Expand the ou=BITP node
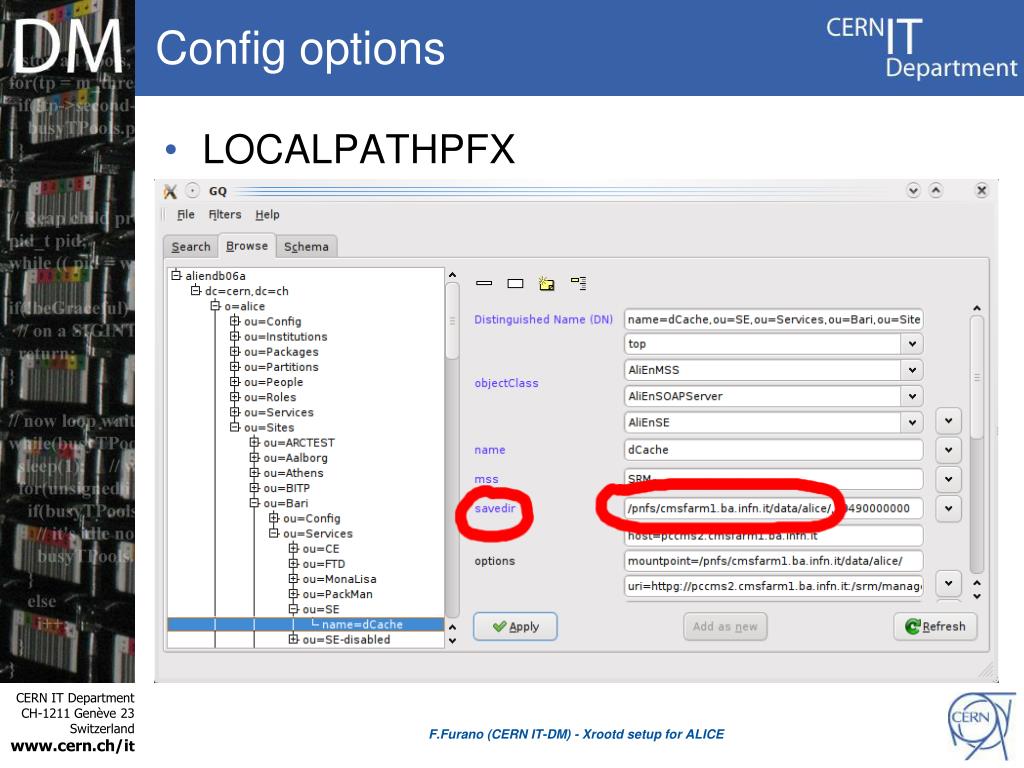This screenshot has height=768, width=1024. [x=254, y=487]
